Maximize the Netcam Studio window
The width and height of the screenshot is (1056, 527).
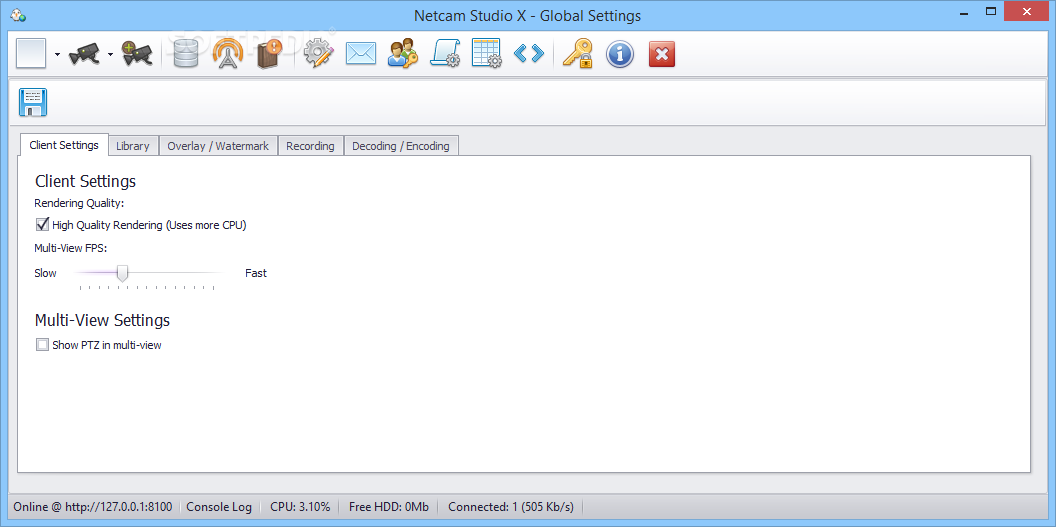[991, 11]
